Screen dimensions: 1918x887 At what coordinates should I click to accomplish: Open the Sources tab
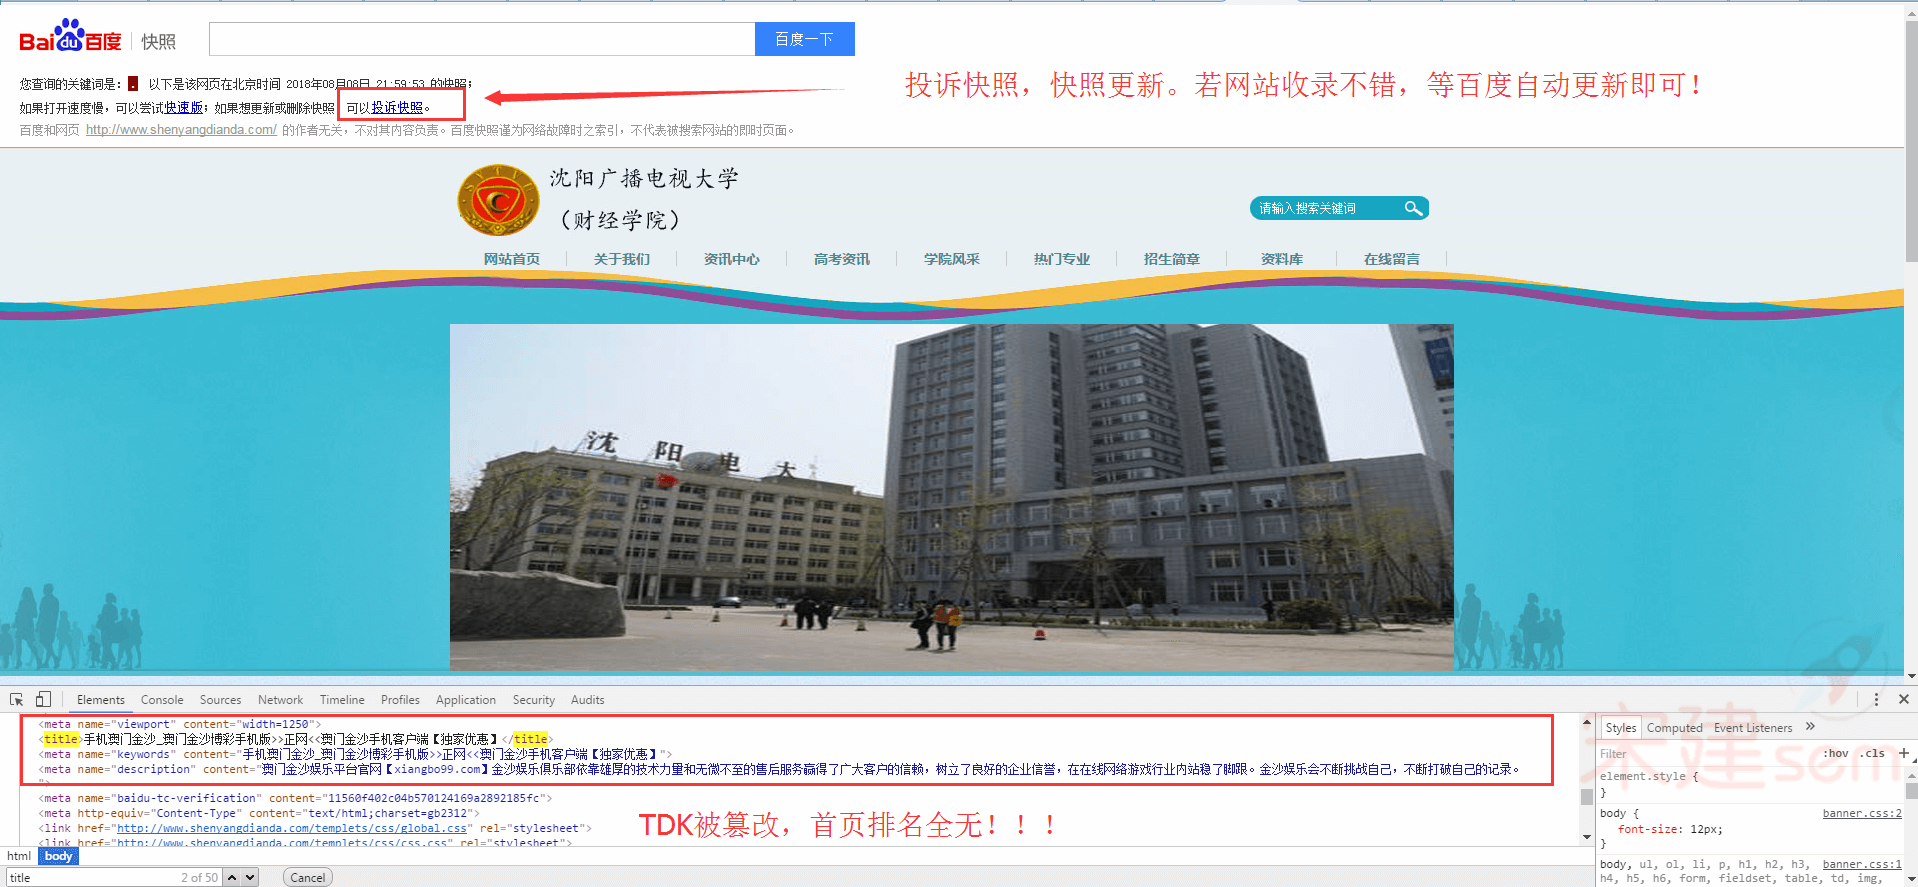coord(220,700)
